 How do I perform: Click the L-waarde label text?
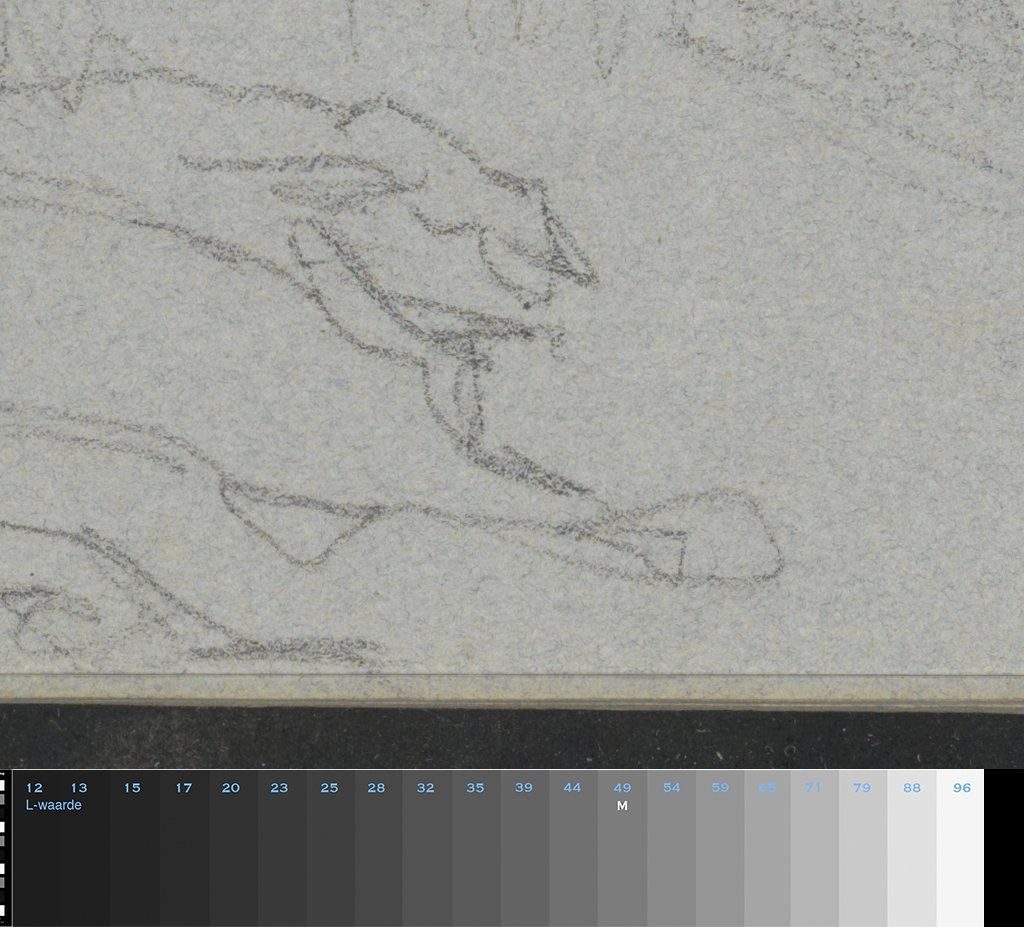point(53,805)
